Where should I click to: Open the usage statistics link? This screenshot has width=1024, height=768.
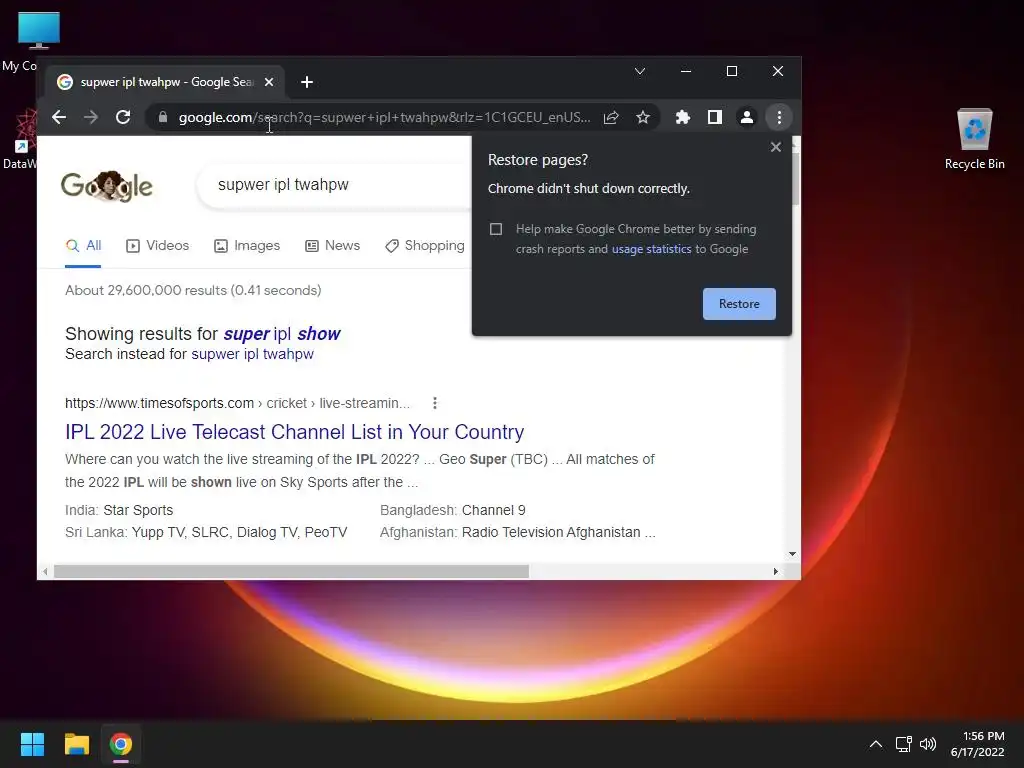651,249
